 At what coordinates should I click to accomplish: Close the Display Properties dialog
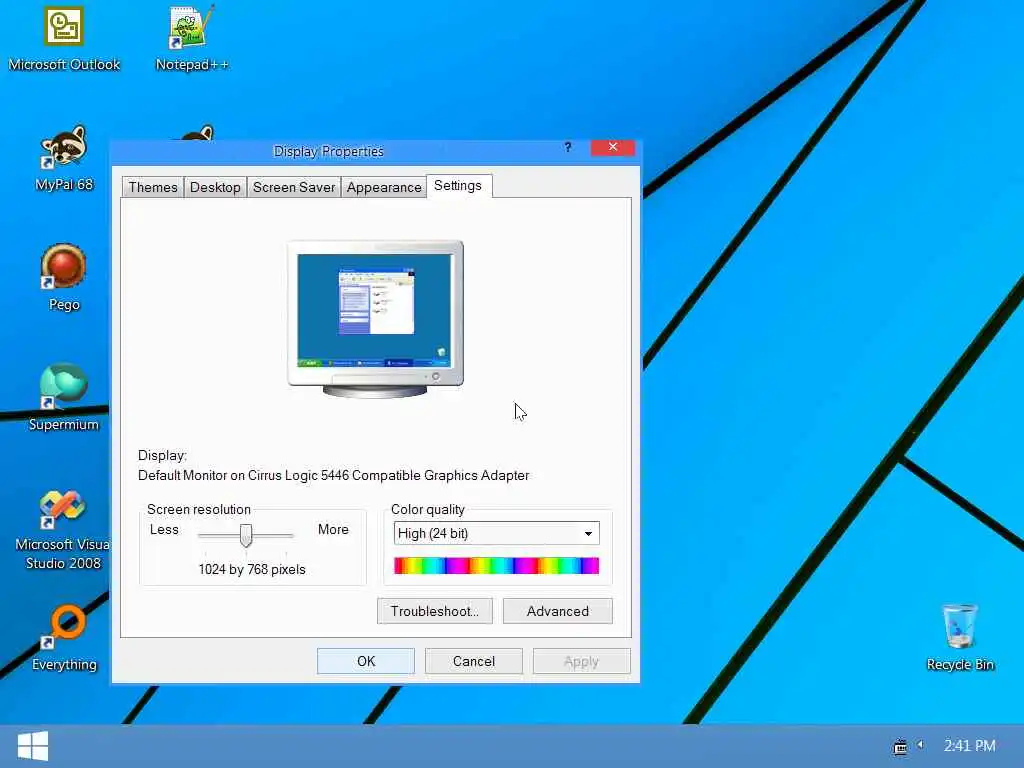pos(613,148)
